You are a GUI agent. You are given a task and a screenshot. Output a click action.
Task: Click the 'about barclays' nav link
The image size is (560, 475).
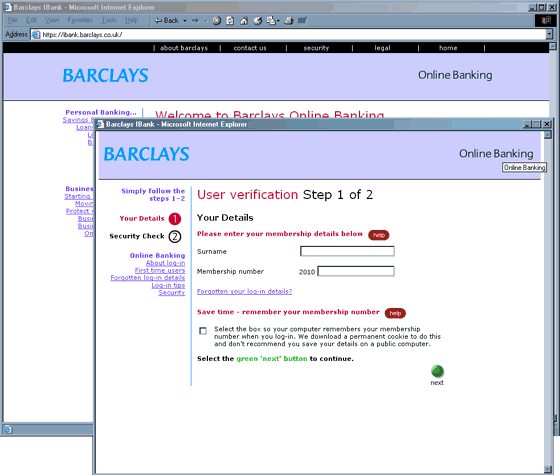[184, 48]
